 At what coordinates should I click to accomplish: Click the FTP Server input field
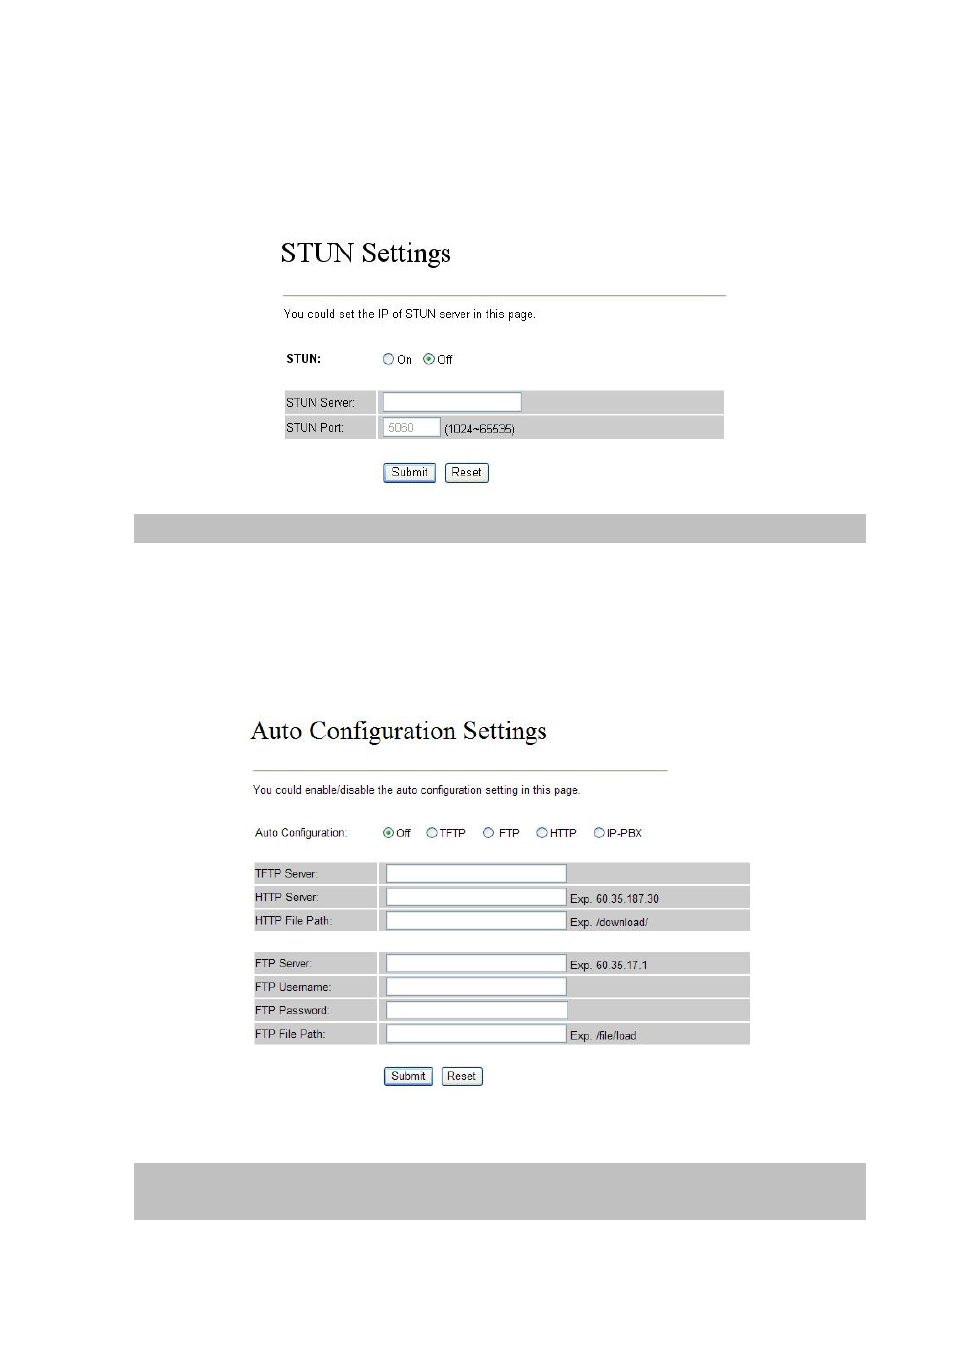pos(476,963)
